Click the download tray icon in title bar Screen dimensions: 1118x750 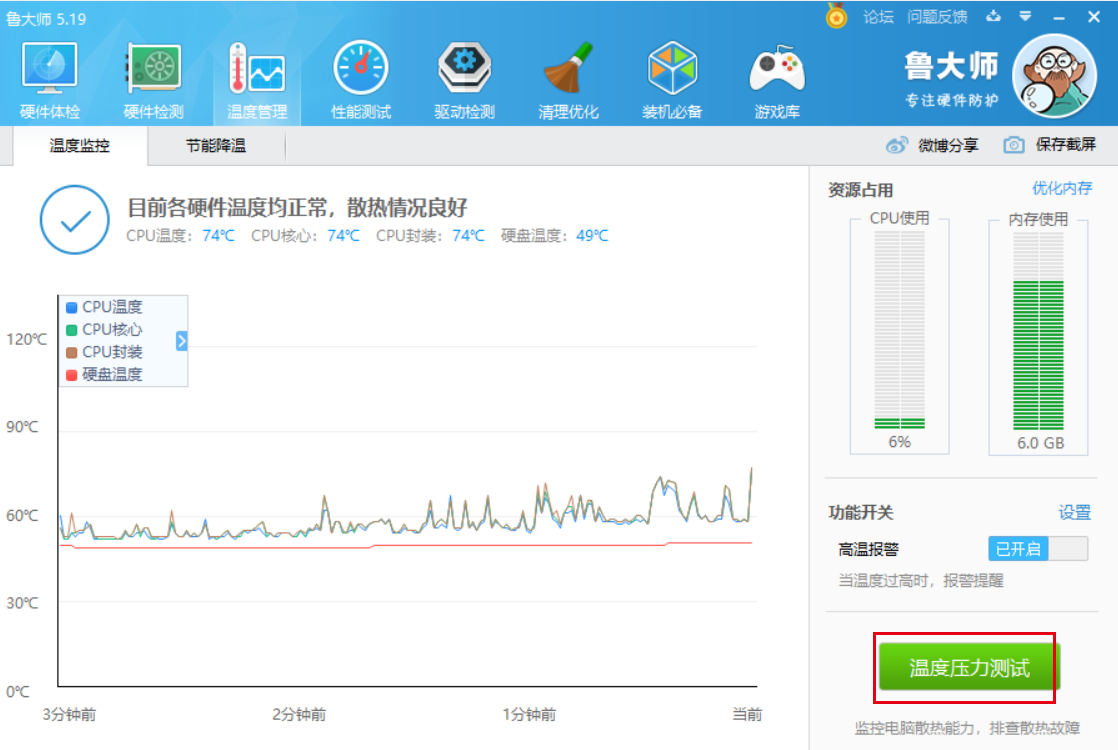point(993,17)
